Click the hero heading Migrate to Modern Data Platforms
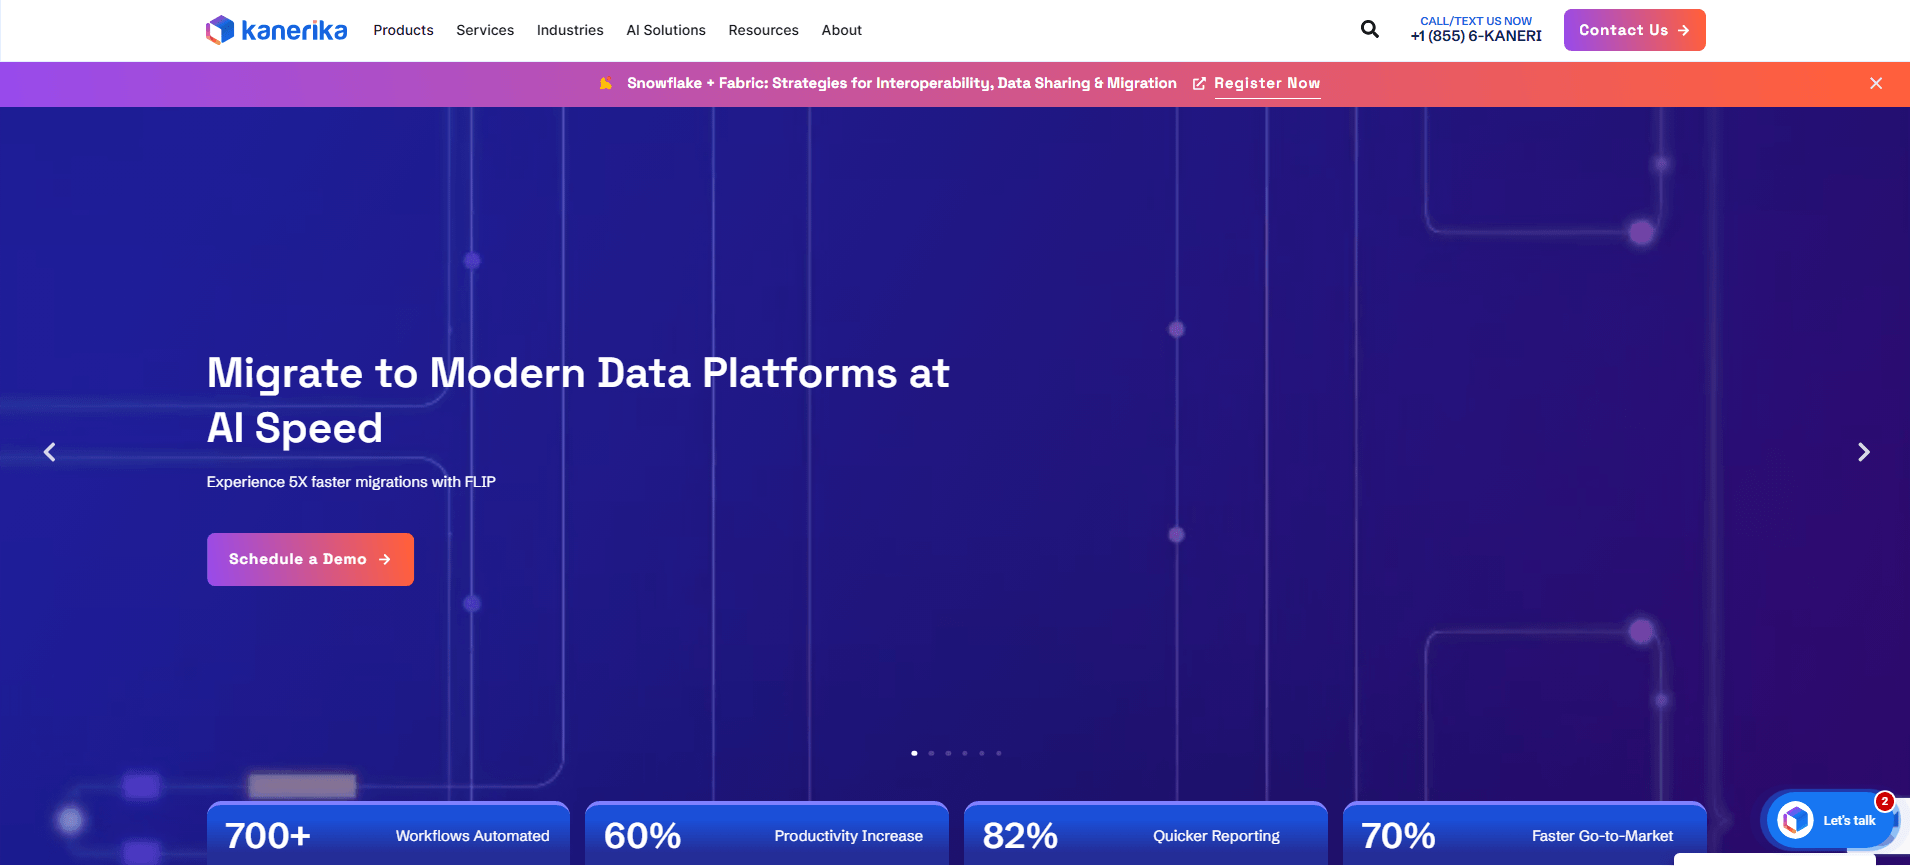 coord(578,400)
